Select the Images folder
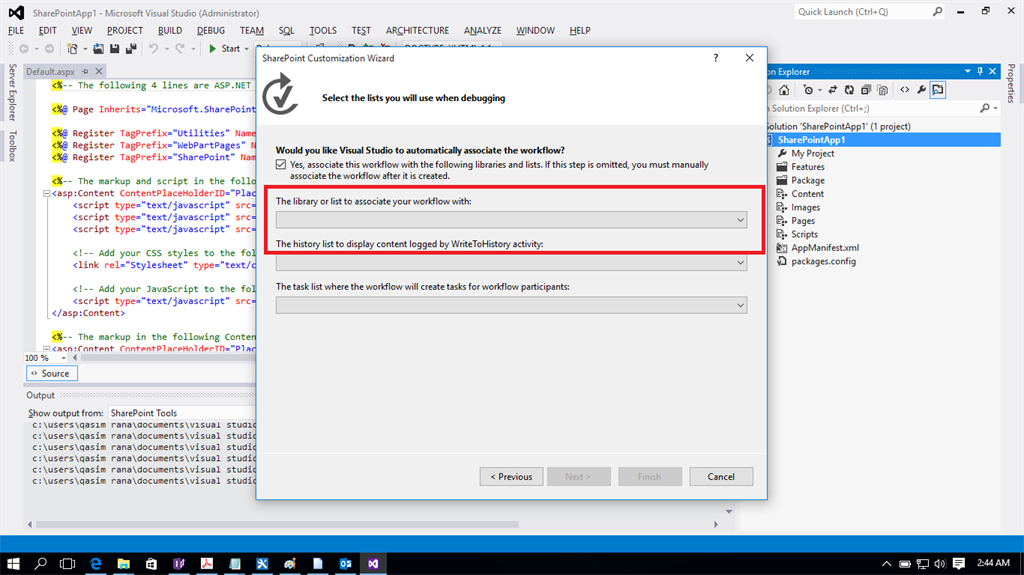Viewport: 1024px width, 575px height. (805, 207)
